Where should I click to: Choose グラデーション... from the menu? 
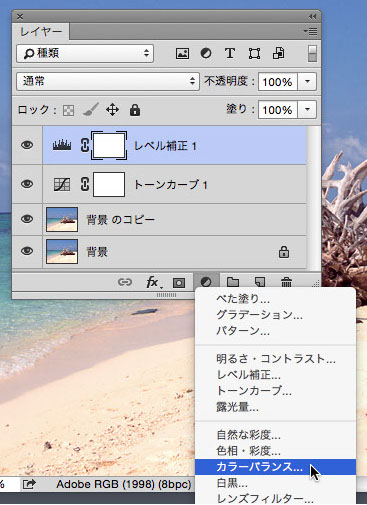pos(275,315)
